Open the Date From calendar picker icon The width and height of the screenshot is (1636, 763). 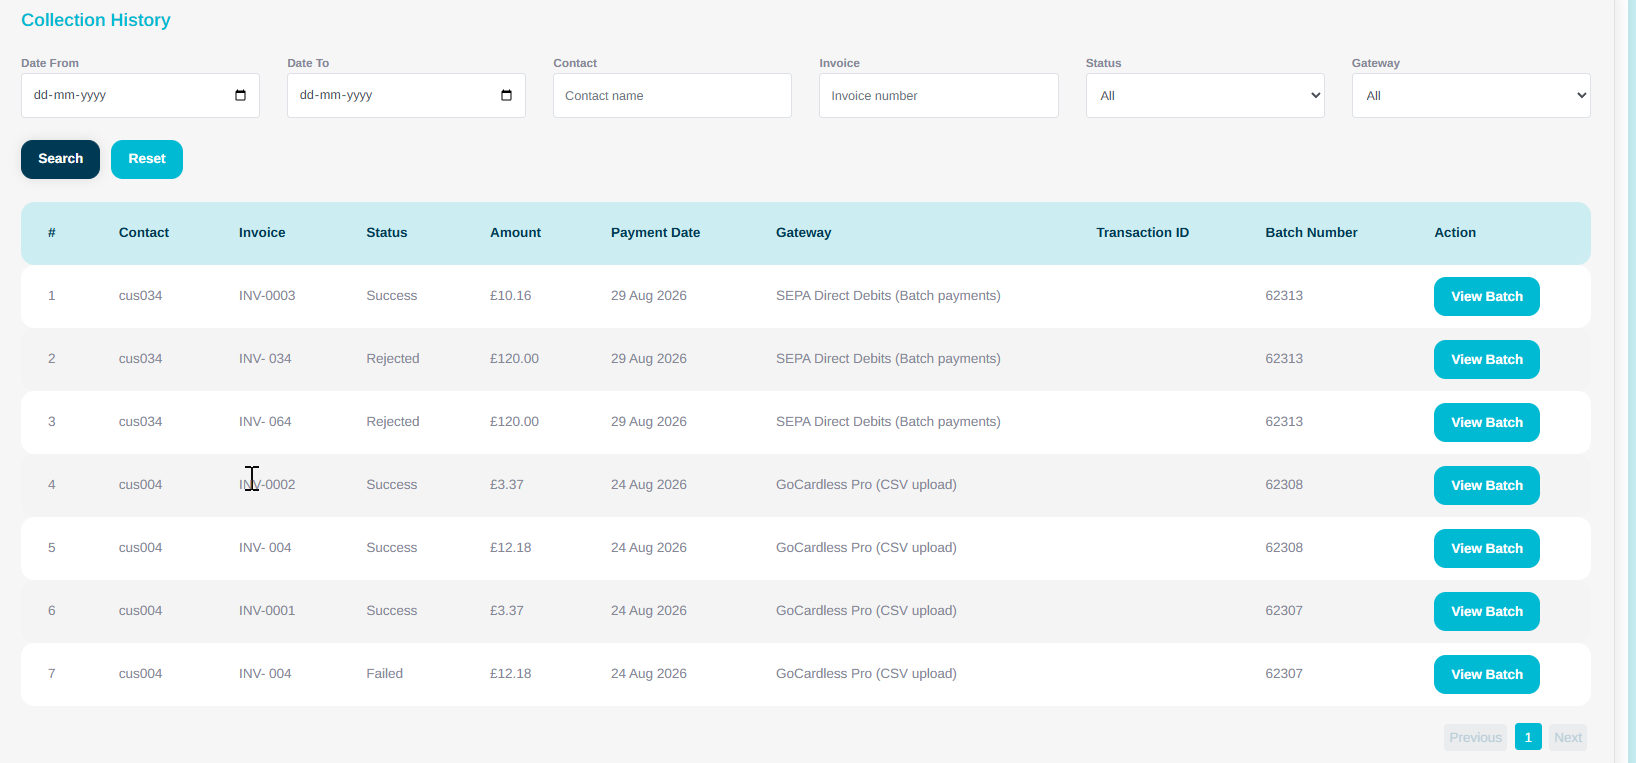click(x=240, y=95)
